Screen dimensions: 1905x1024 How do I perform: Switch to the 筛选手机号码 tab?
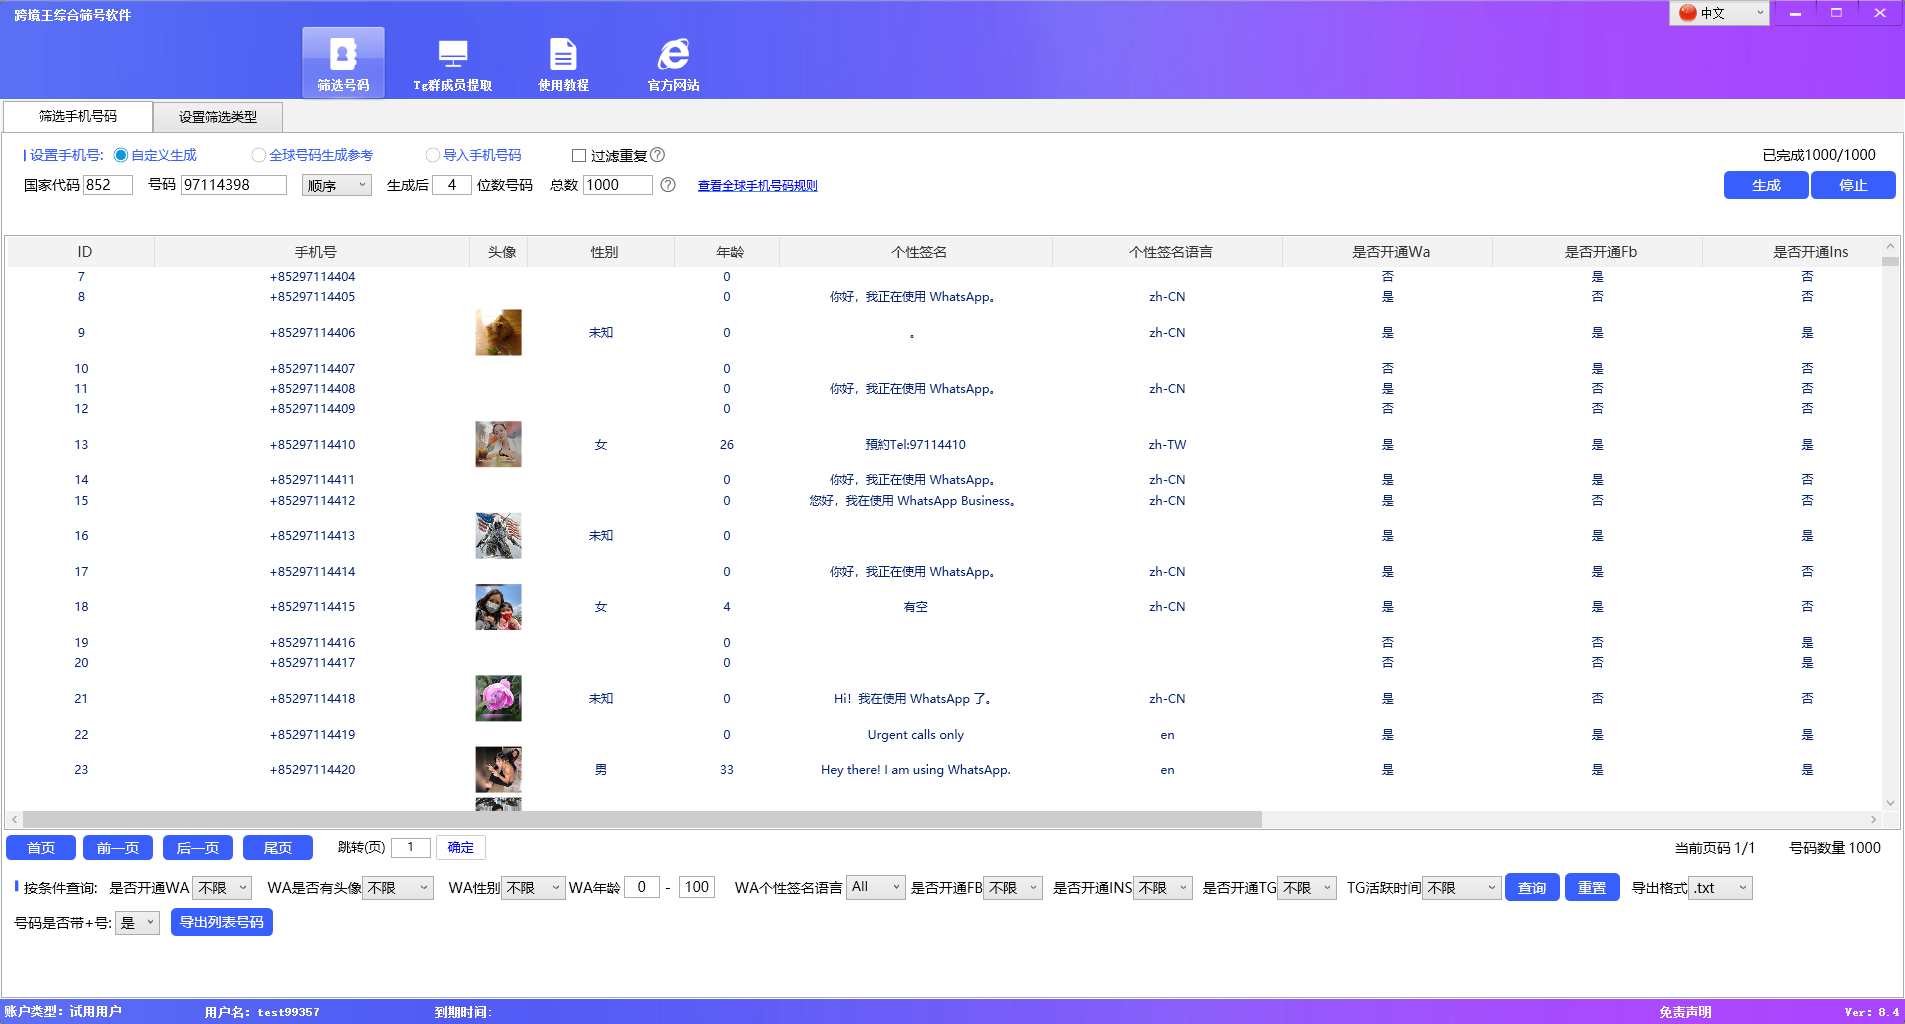click(x=76, y=116)
